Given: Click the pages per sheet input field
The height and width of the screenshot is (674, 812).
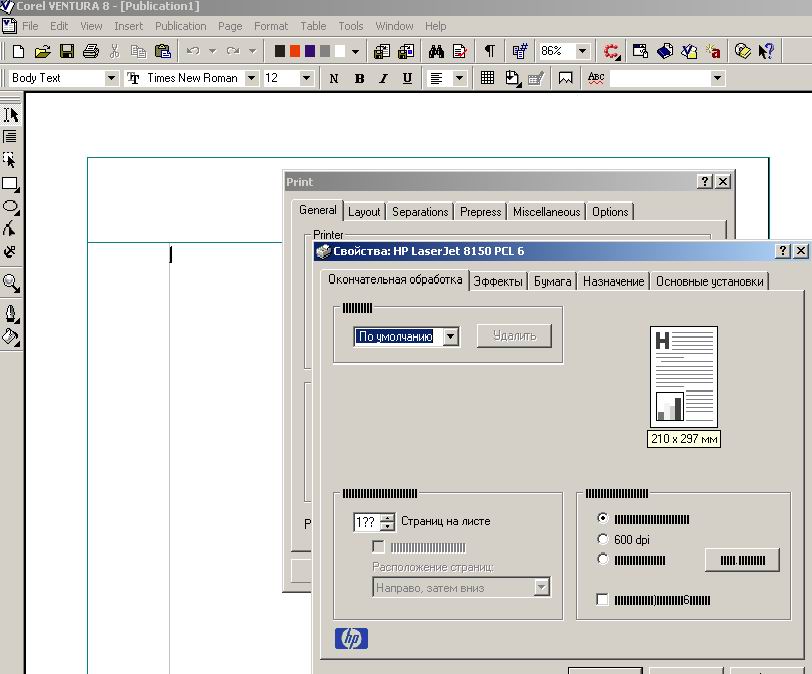Looking at the screenshot, I should [367, 522].
